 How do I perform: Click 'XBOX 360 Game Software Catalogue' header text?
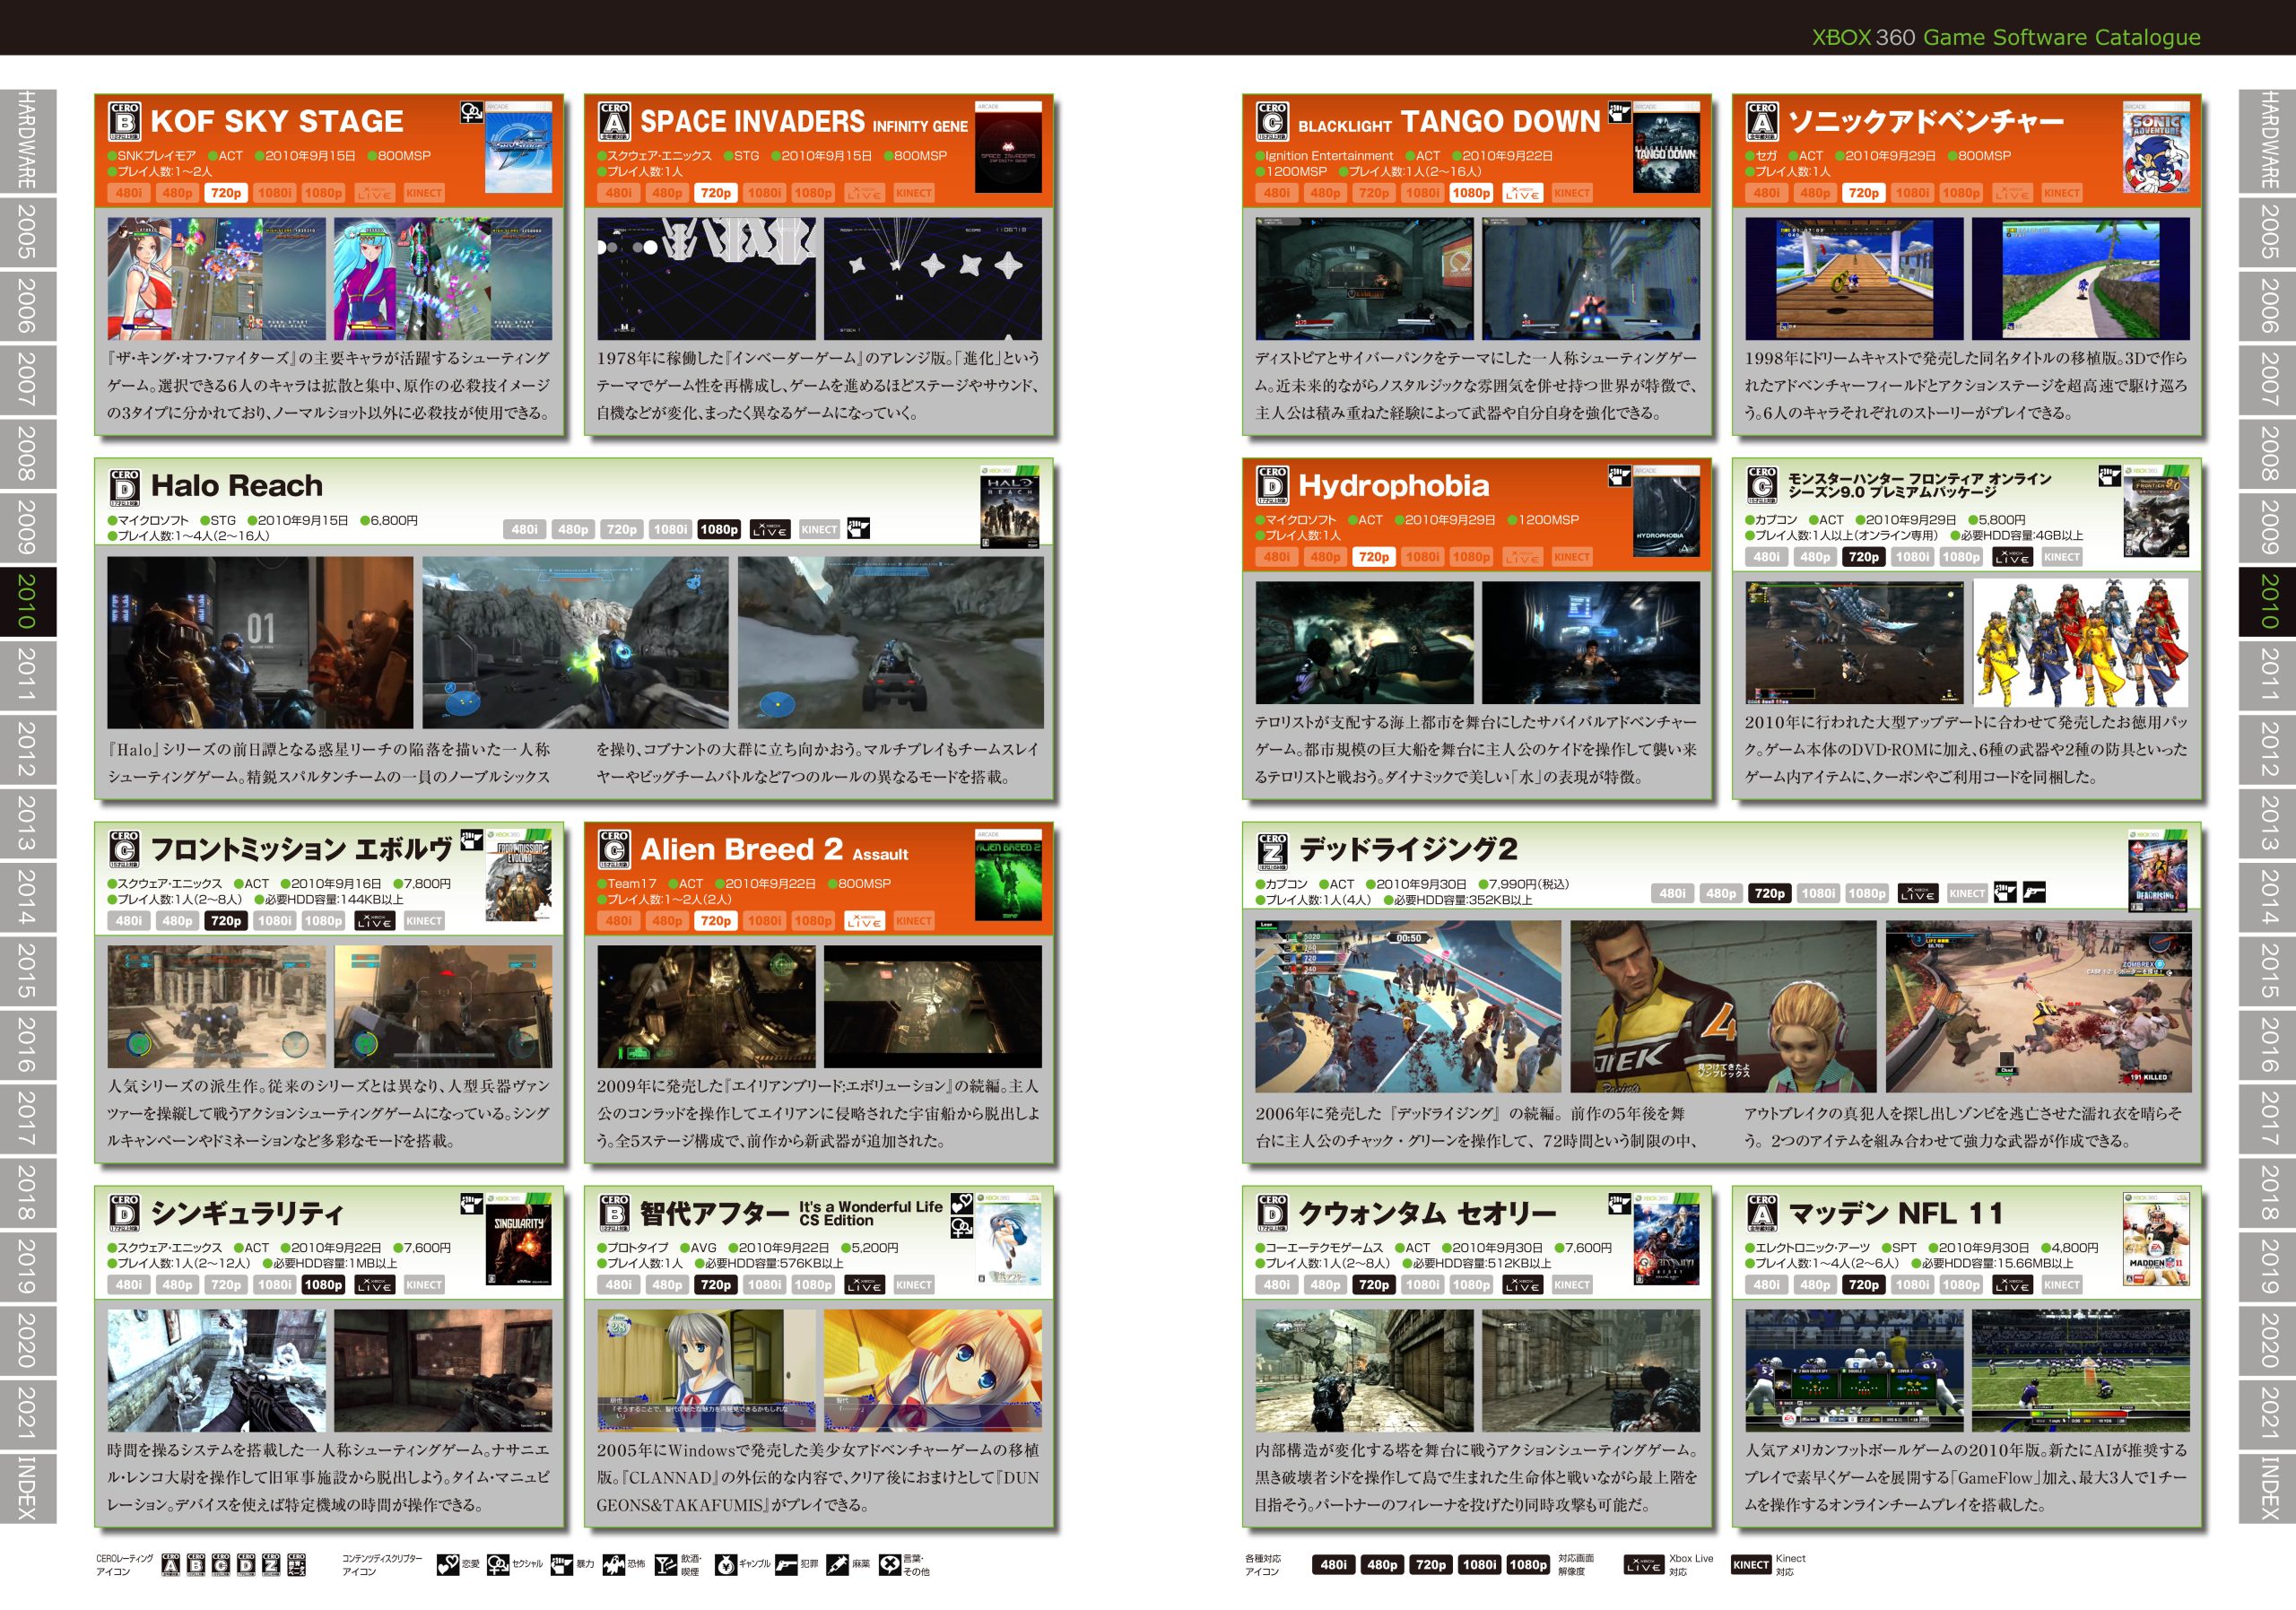[x=2006, y=37]
